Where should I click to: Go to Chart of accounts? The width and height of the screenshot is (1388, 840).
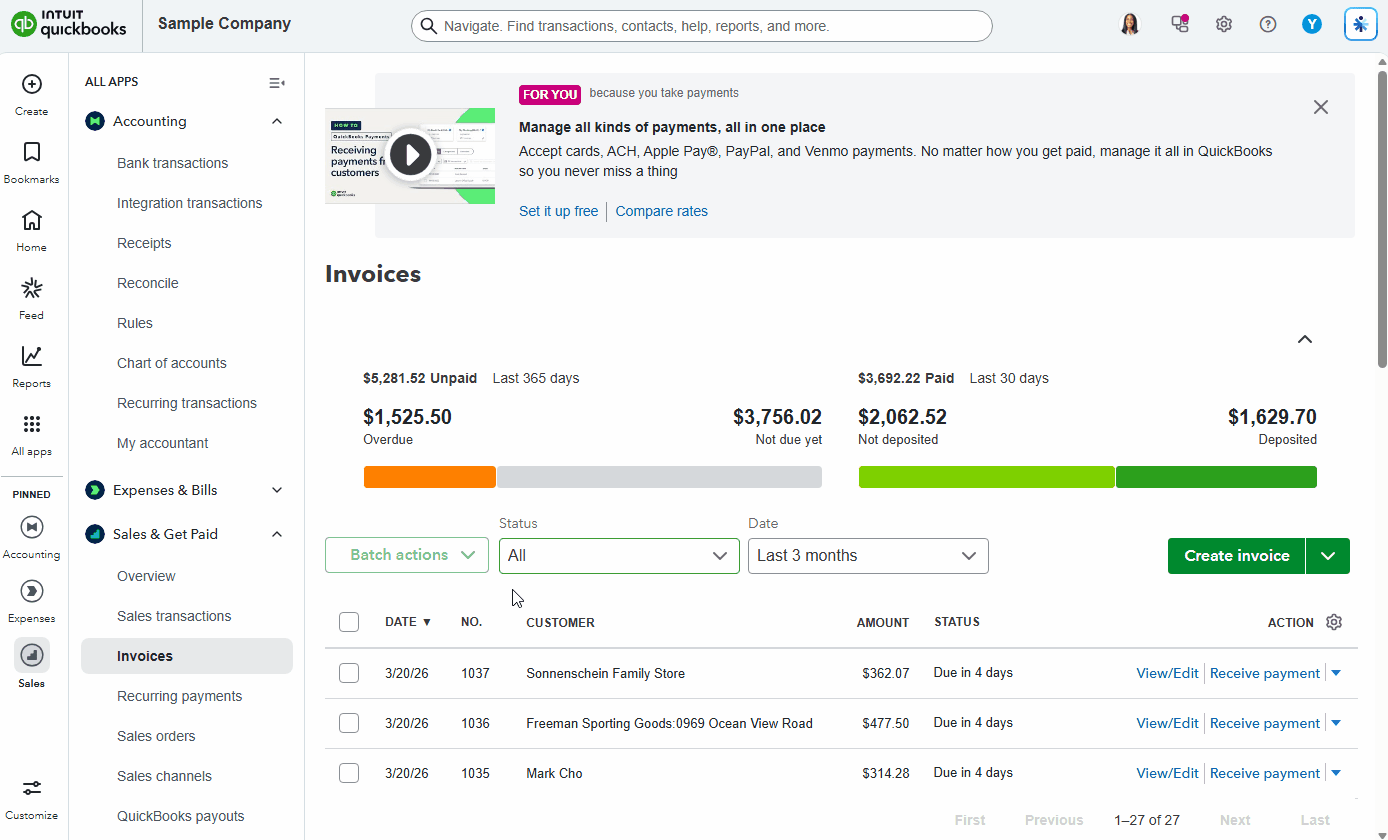[172, 363]
